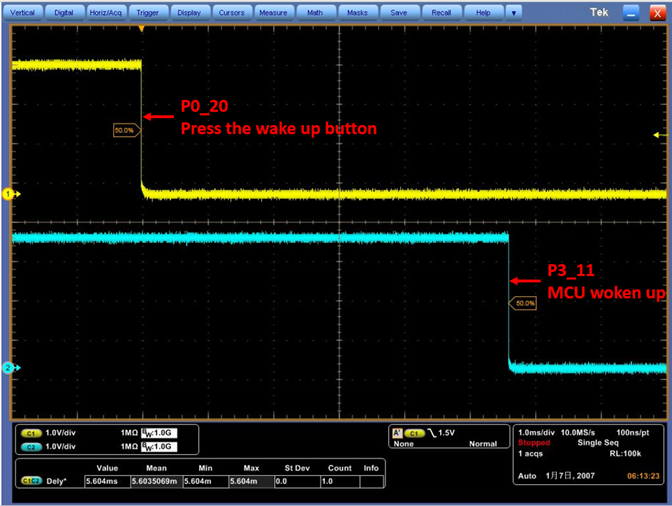This screenshot has height=506, width=672.
Task: Select channel 1 ground reference marker
Action: (x=8, y=194)
